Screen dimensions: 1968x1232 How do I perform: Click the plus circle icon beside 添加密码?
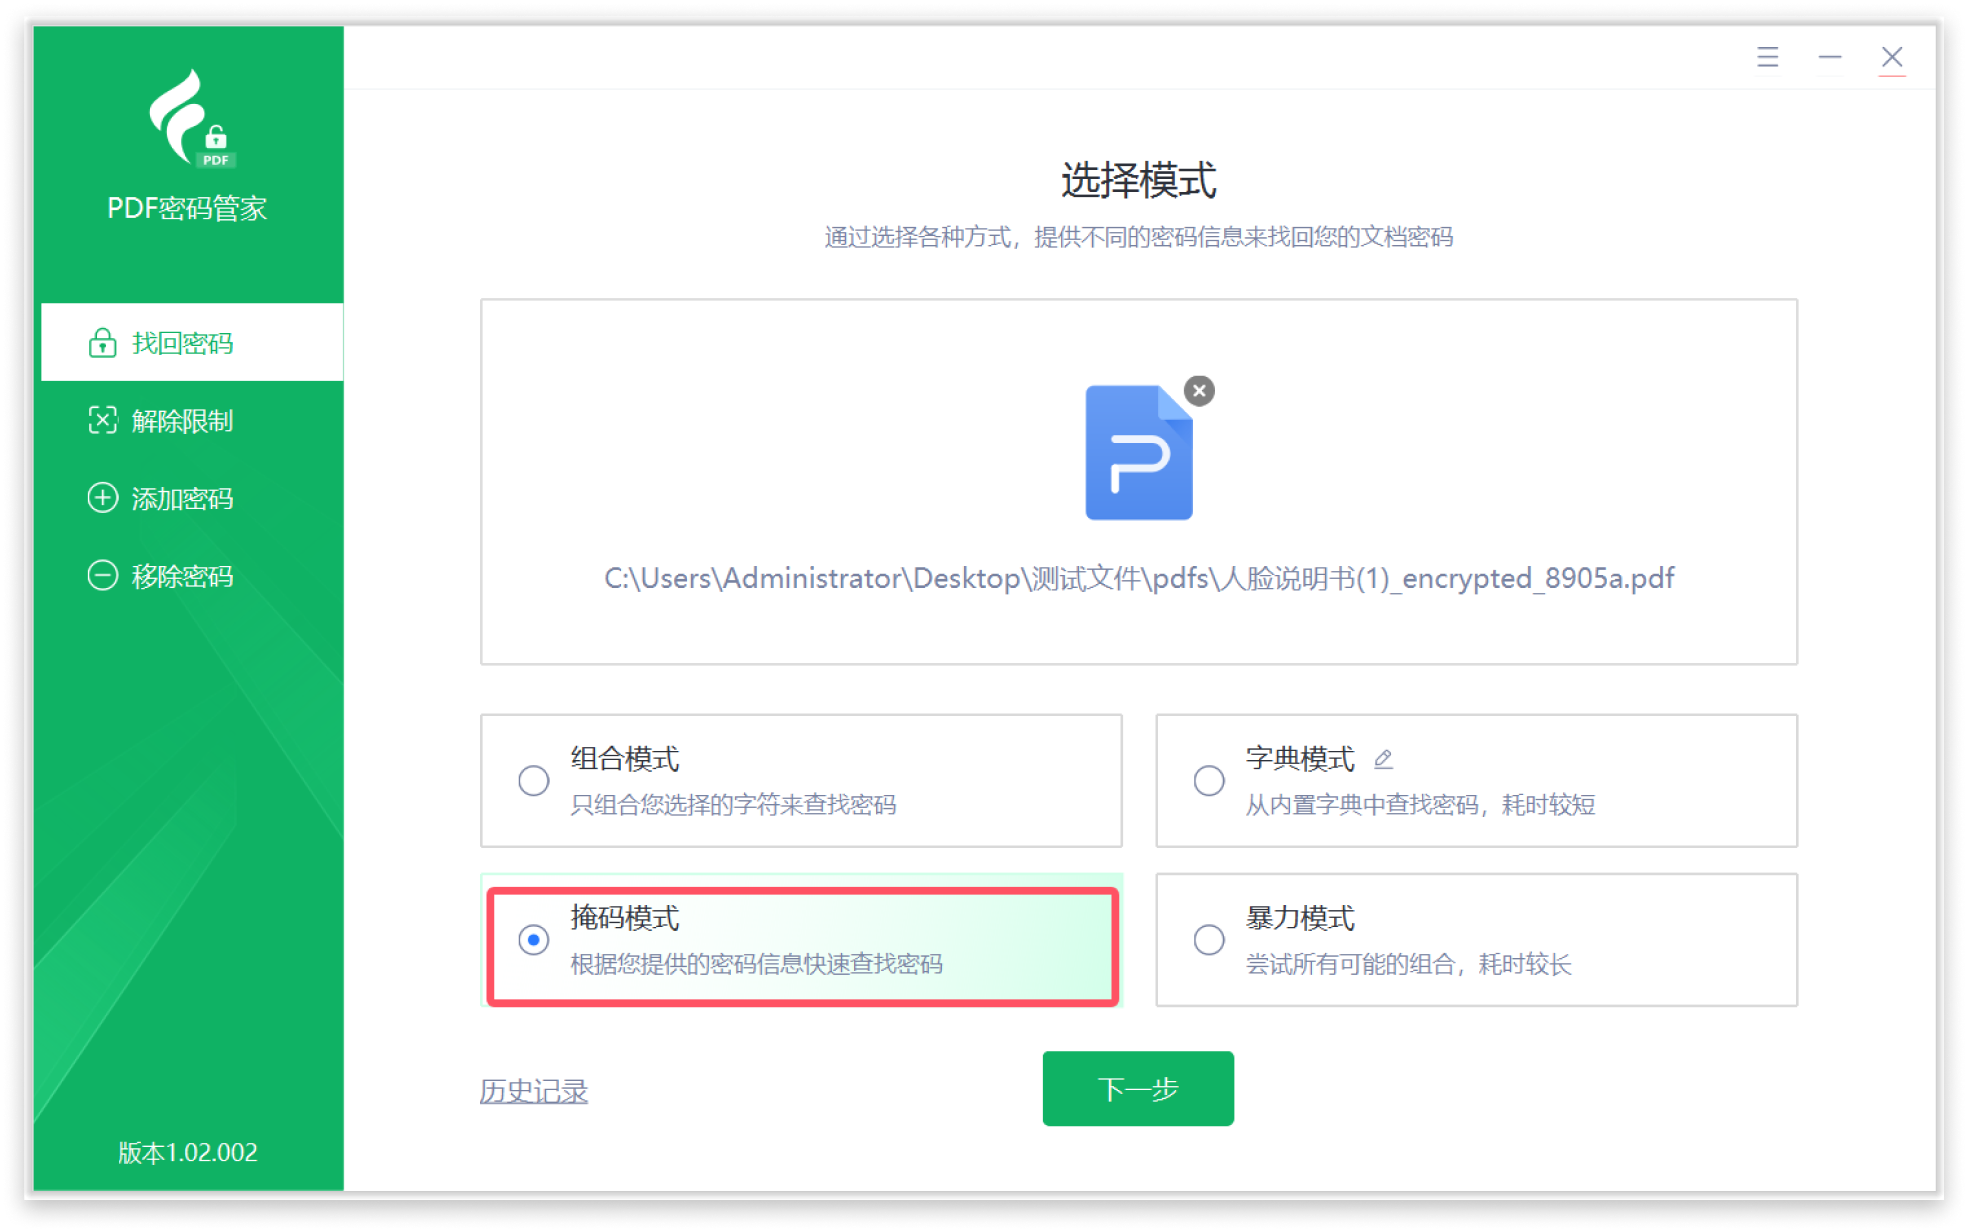102,498
